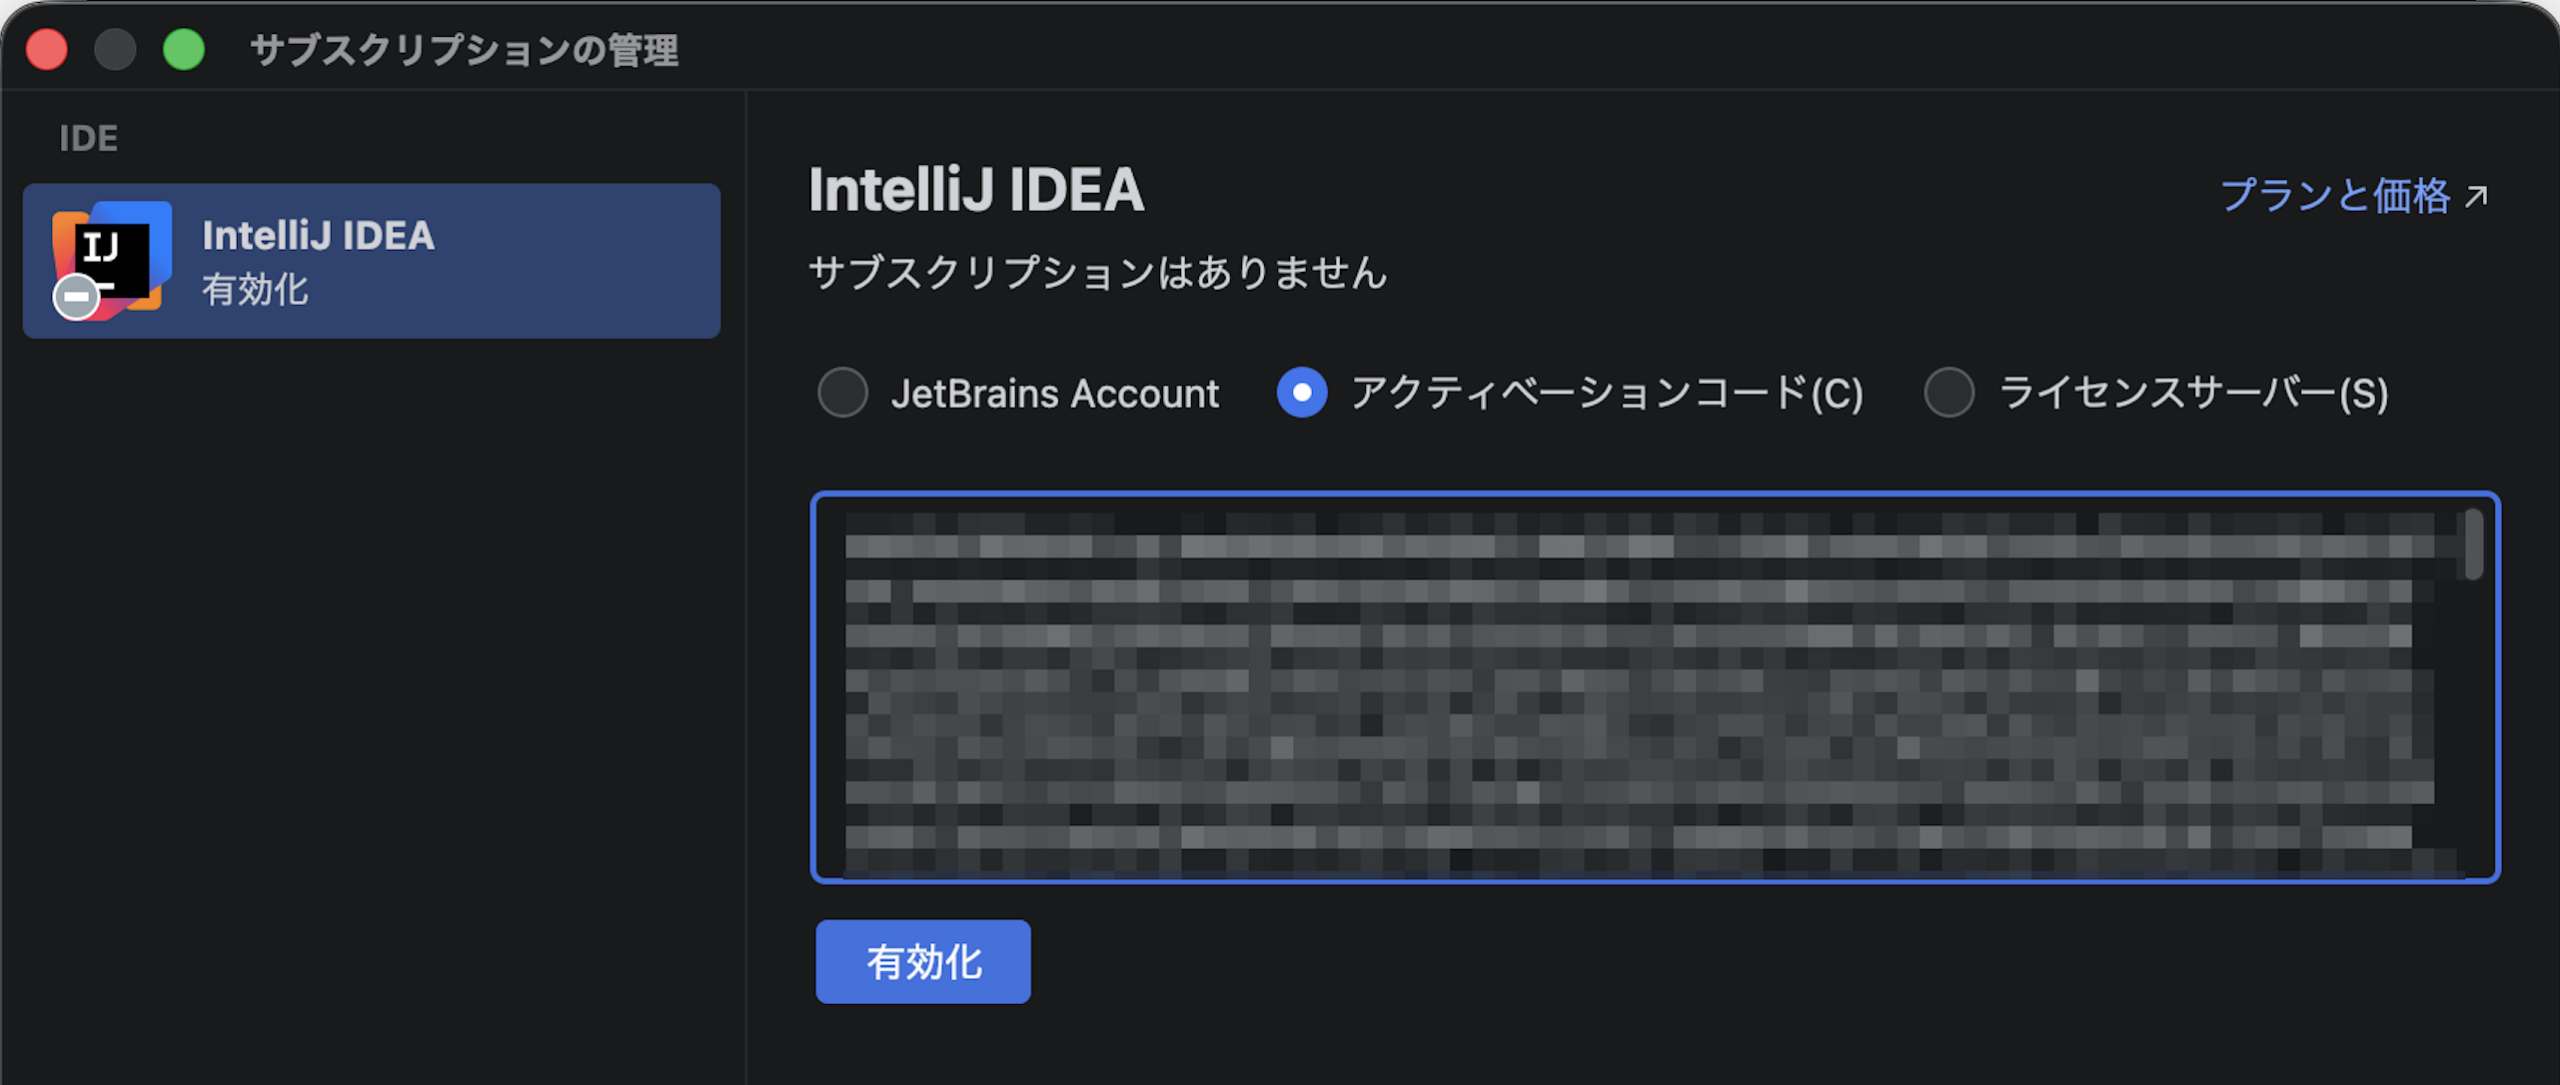Click the green zoom window button
Viewport: 2560px width, 1085px height.
tap(184, 50)
